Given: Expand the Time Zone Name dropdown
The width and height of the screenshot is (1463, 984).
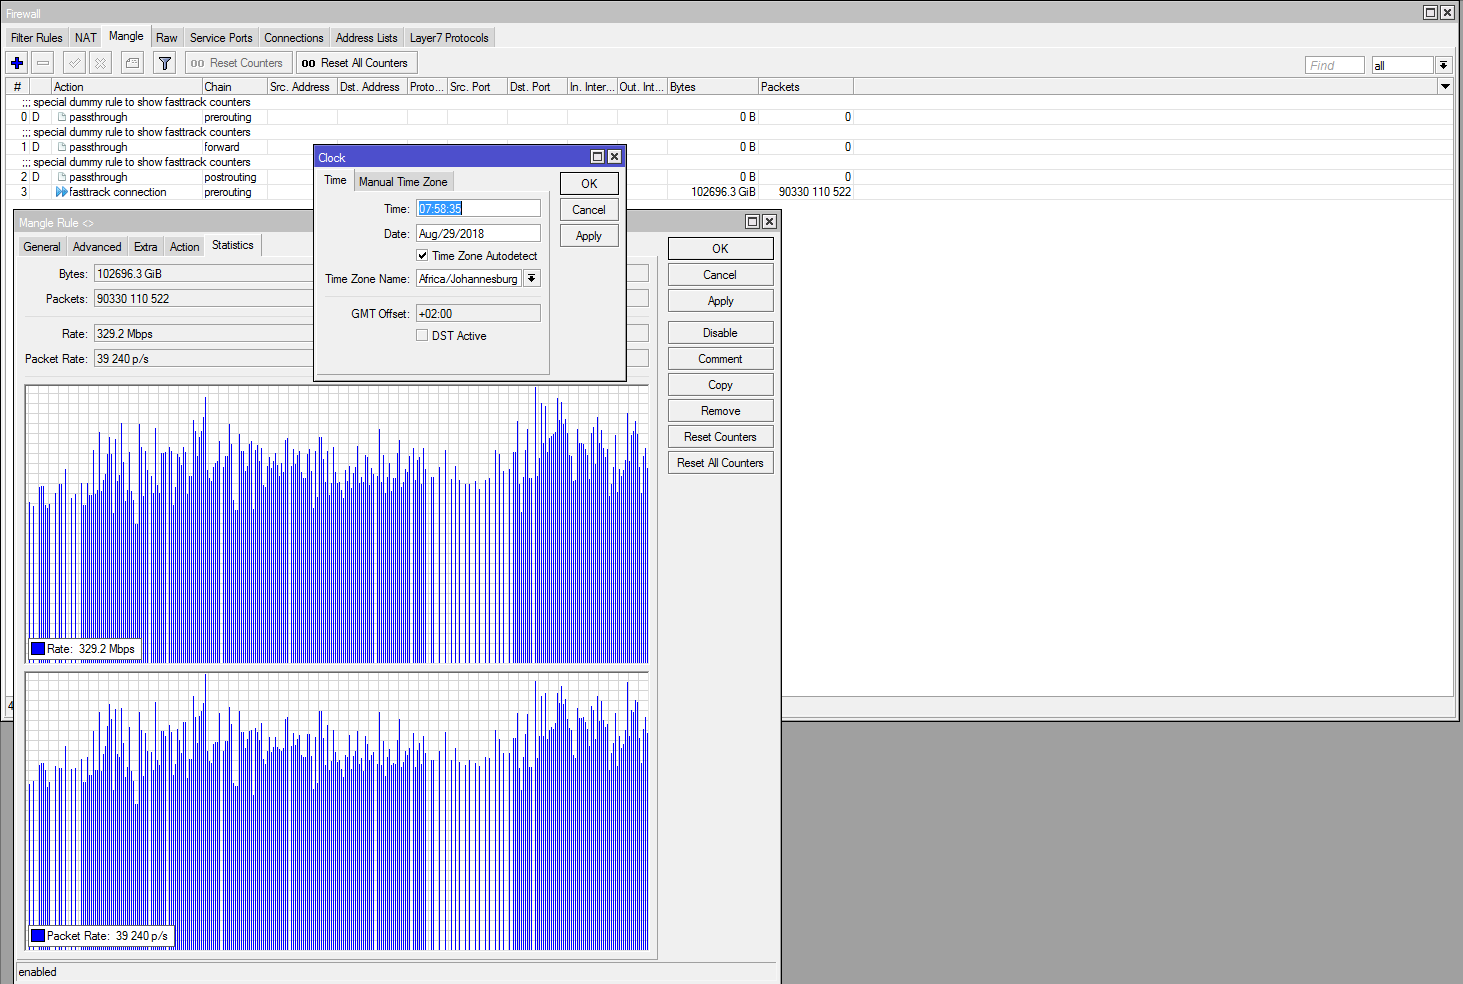Looking at the screenshot, I should 532,279.
